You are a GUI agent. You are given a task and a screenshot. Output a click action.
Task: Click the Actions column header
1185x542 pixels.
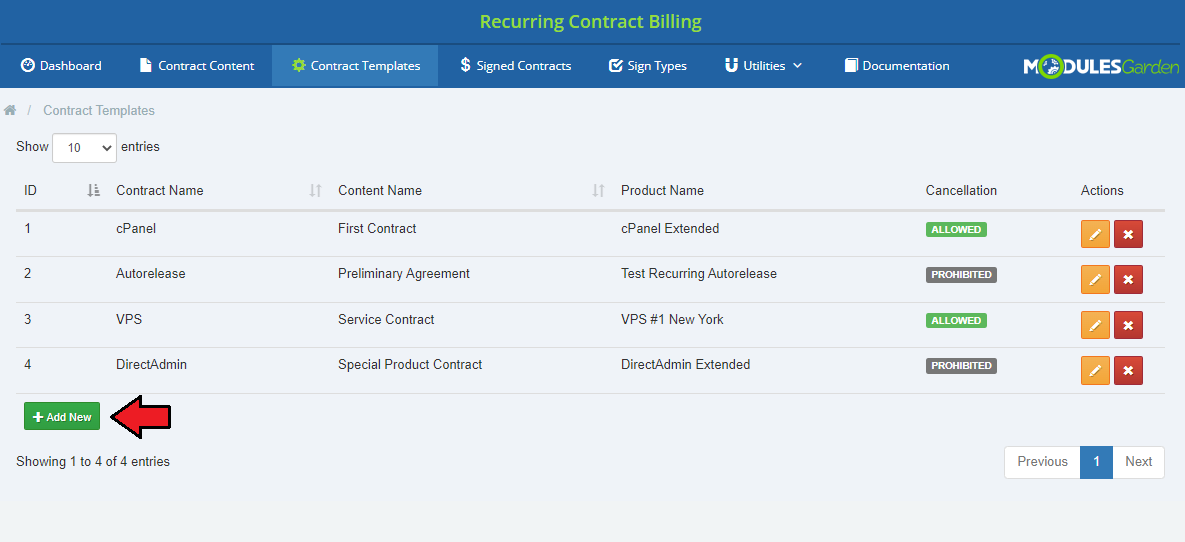1102,190
